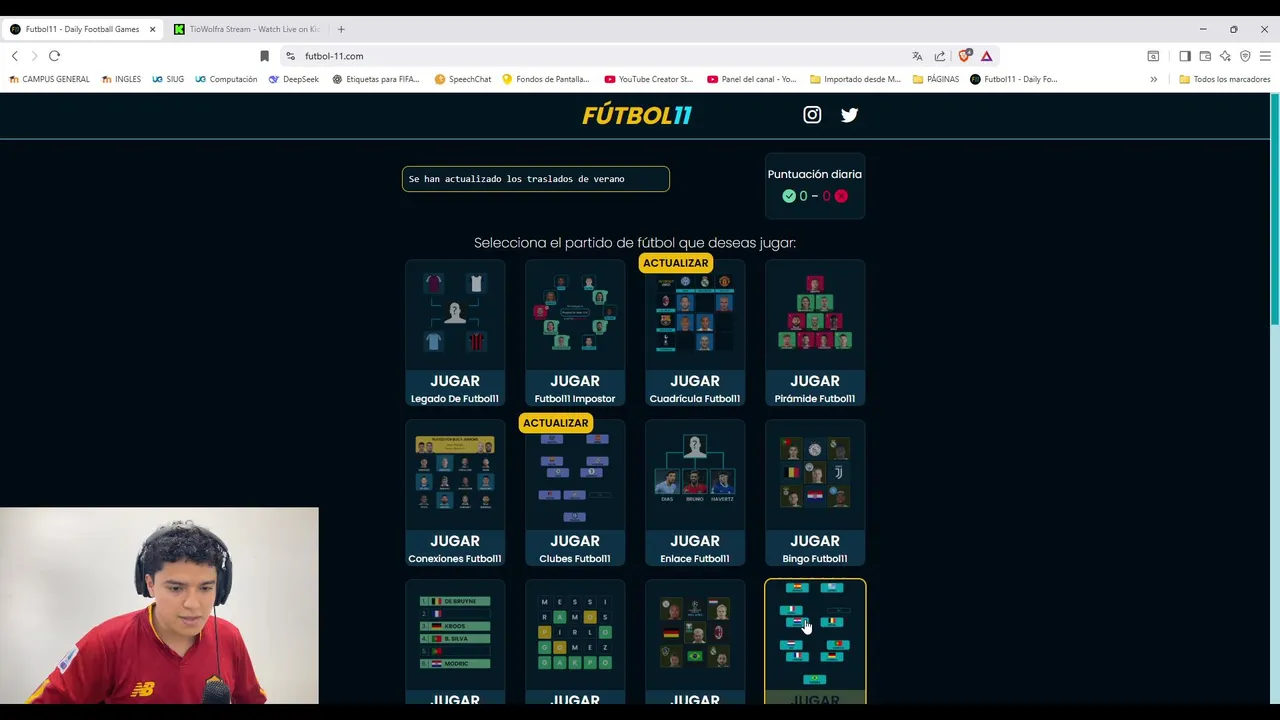This screenshot has height=720, width=1280.
Task: Click the share page icon
Action: pos(940,56)
